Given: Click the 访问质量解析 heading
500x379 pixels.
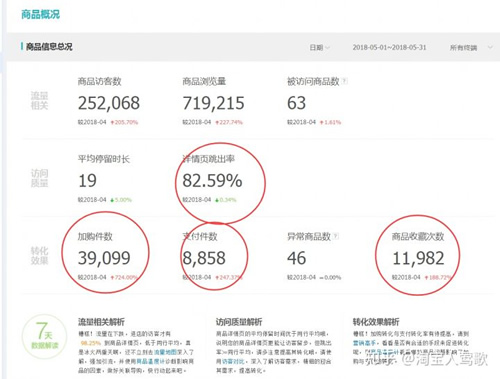Looking at the screenshot, I should (239, 322).
